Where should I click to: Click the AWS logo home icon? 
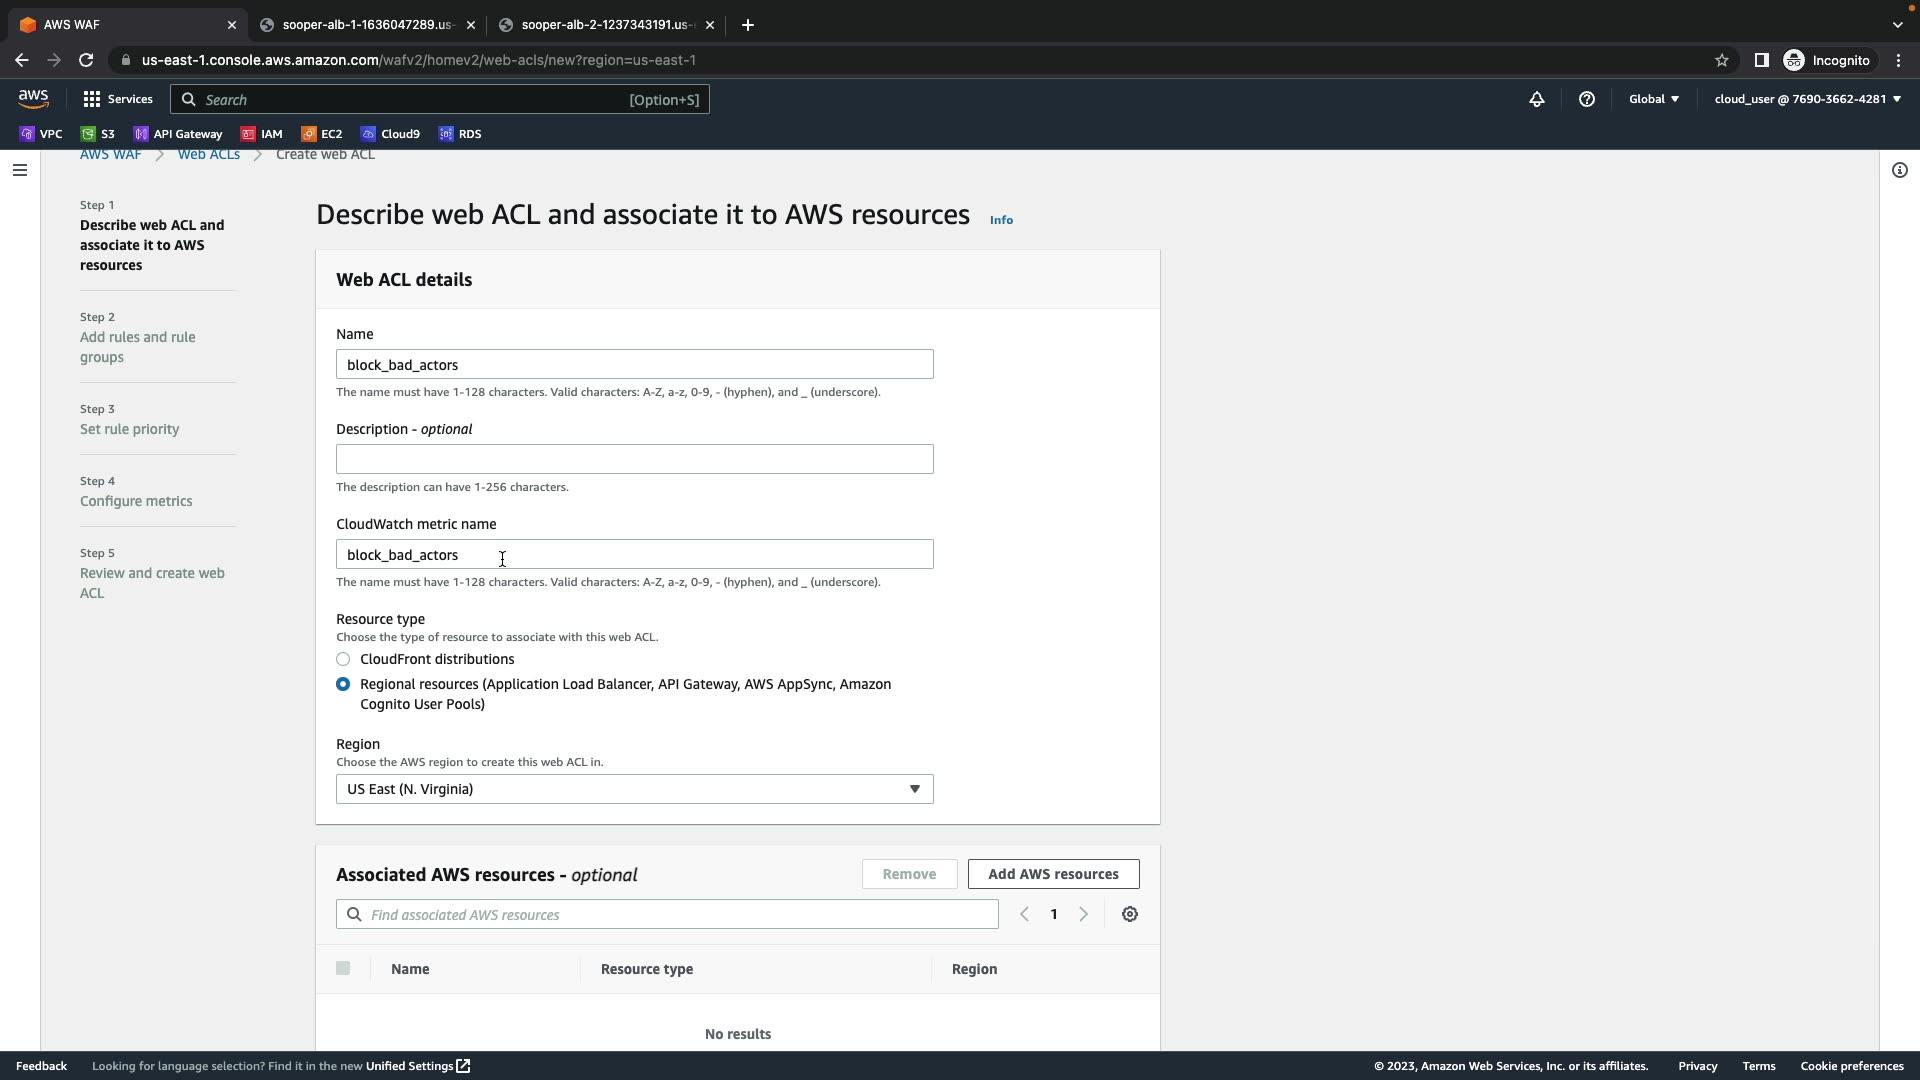click(x=33, y=98)
